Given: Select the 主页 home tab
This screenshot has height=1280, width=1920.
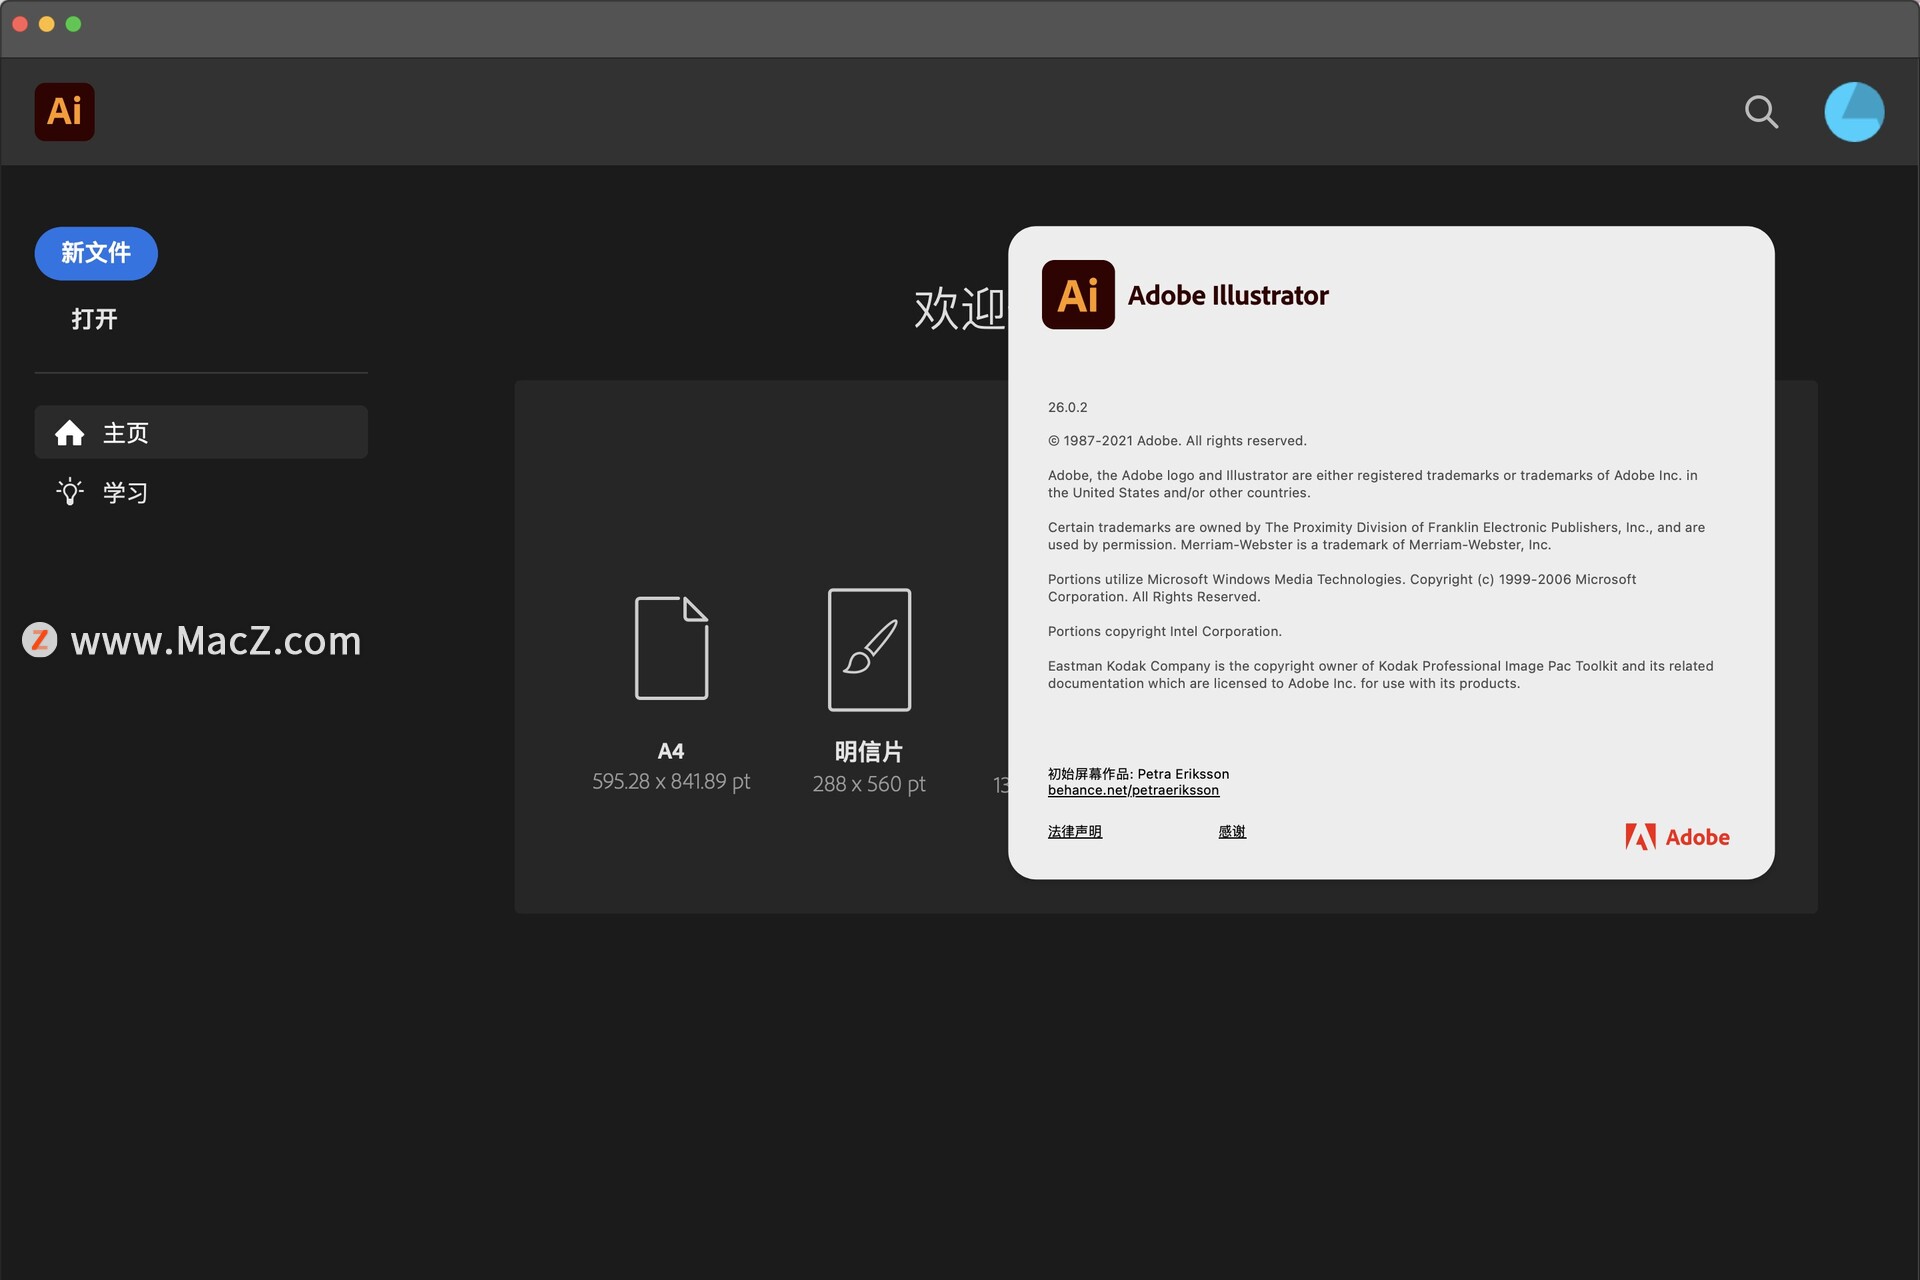Looking at the screenshot, I should (201, 432).
